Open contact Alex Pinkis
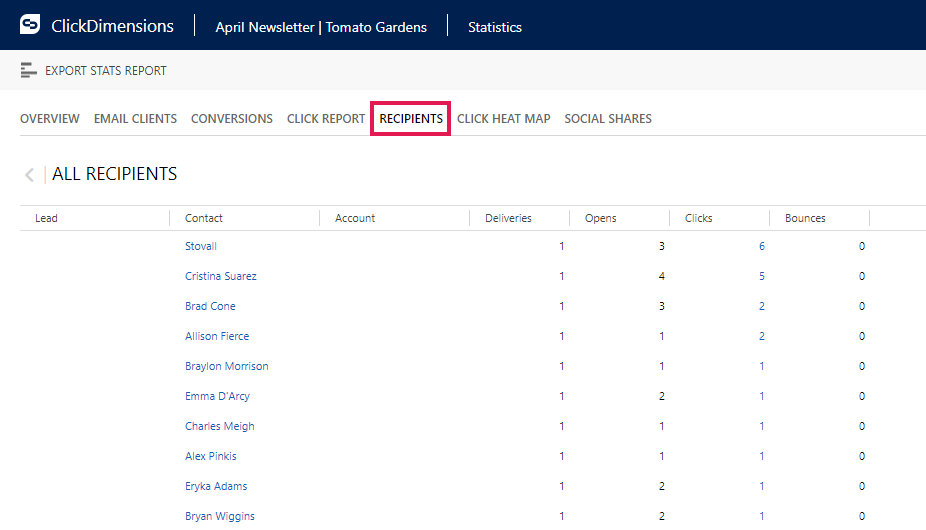This screenshot has height=530, width=926. click(211, 456)
